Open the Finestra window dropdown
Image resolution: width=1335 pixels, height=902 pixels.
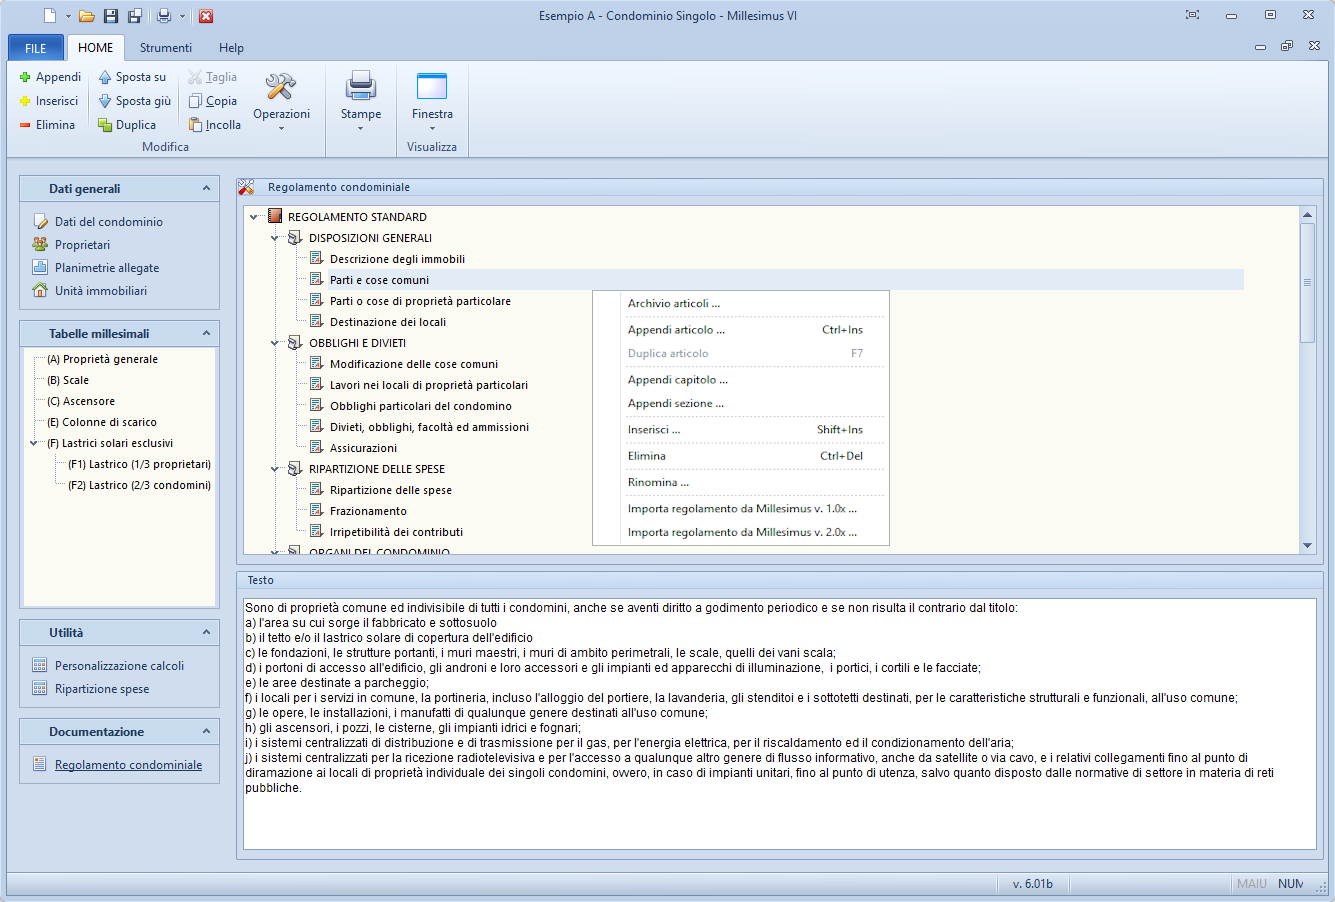click(x=432, y=101)
